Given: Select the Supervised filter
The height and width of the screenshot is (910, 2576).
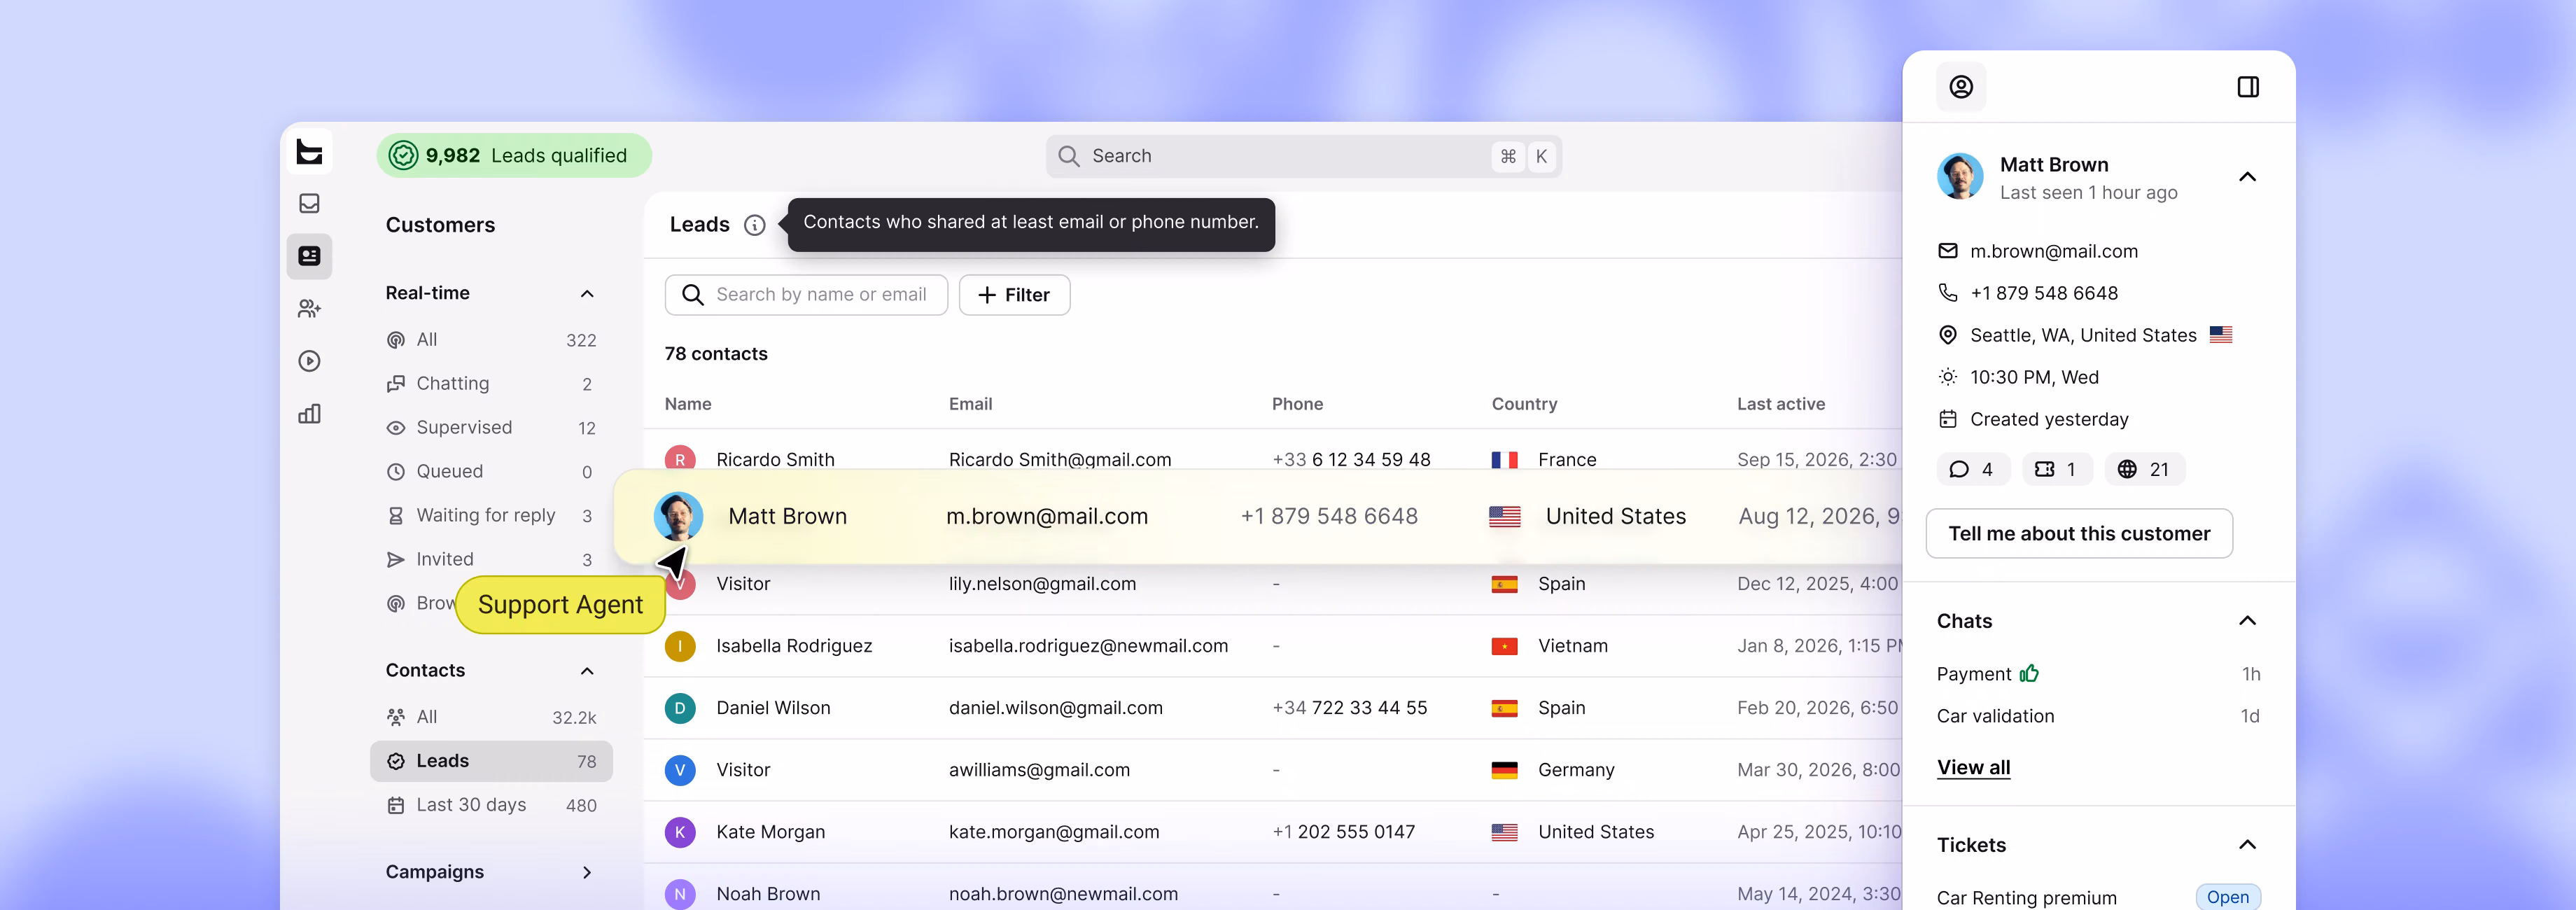Looking at the screenshot, I should [491, 428].
